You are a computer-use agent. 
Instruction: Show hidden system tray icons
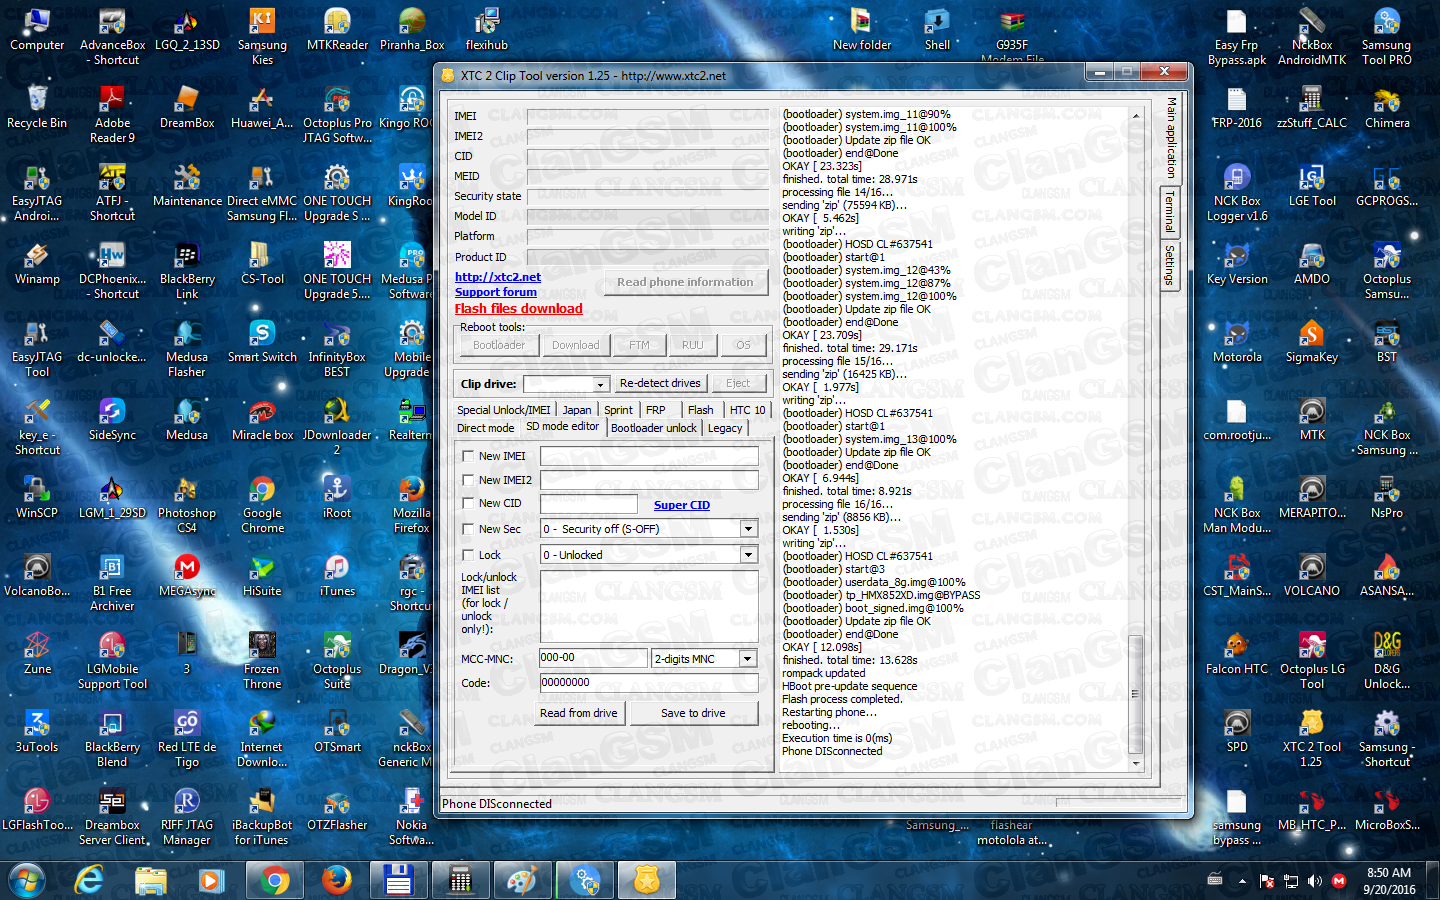(x=1242, y=881)
